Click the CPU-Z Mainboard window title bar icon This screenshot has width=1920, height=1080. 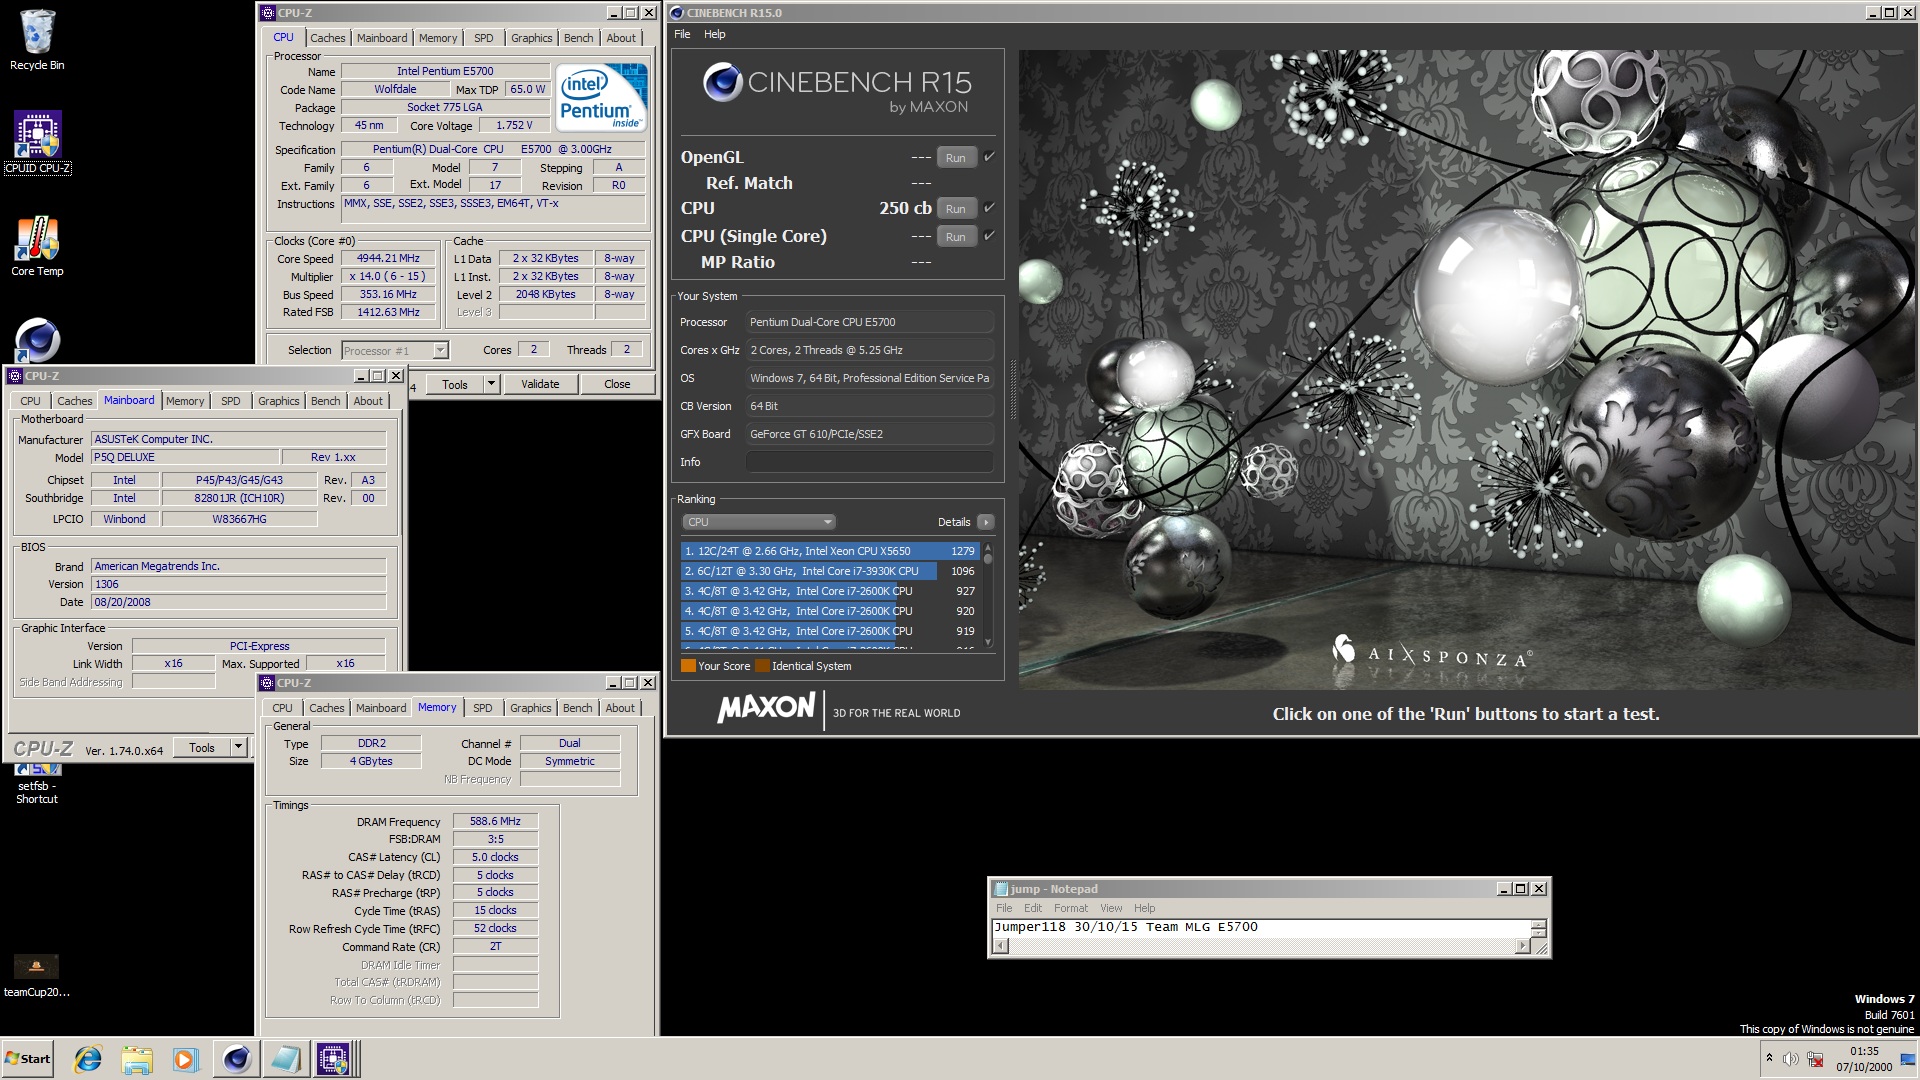(15, 376)
